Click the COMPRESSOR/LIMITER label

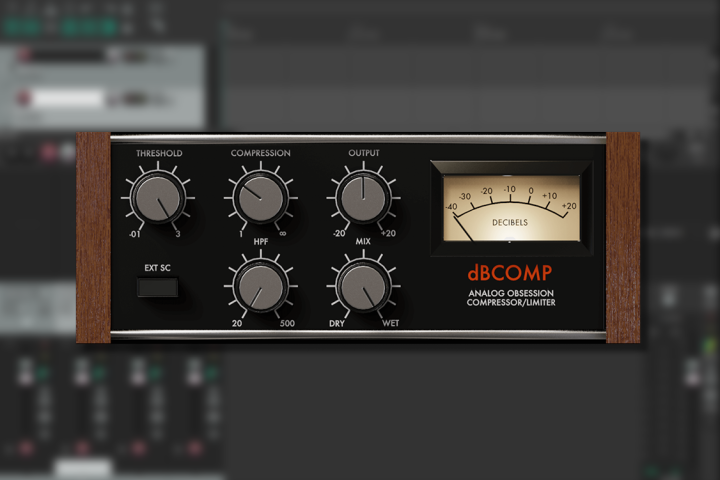click(511, 303)
